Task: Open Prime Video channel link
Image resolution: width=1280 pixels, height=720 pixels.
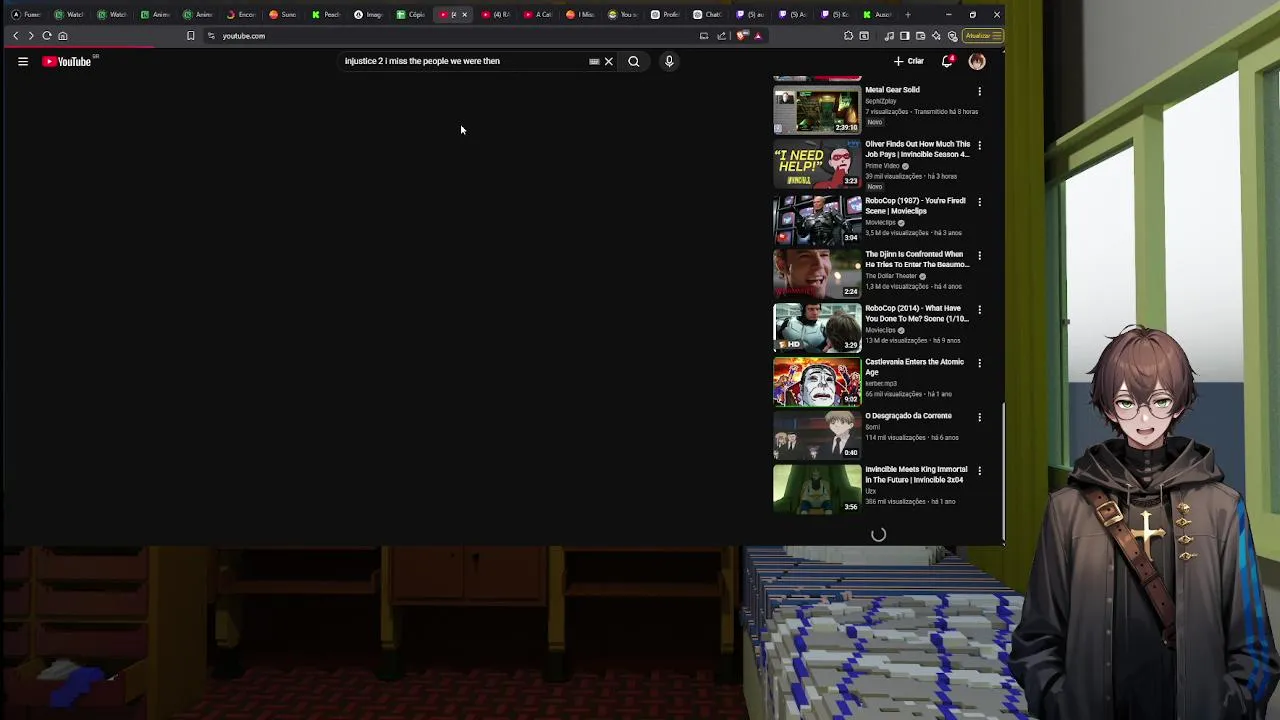Action: pyautogui.click(x=881, y=165)
